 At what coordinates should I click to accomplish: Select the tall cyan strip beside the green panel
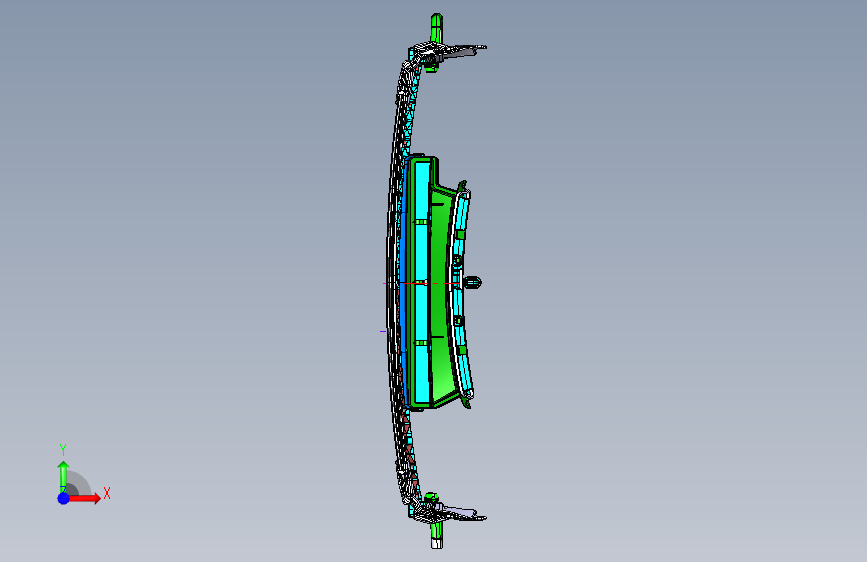point(422,282)
